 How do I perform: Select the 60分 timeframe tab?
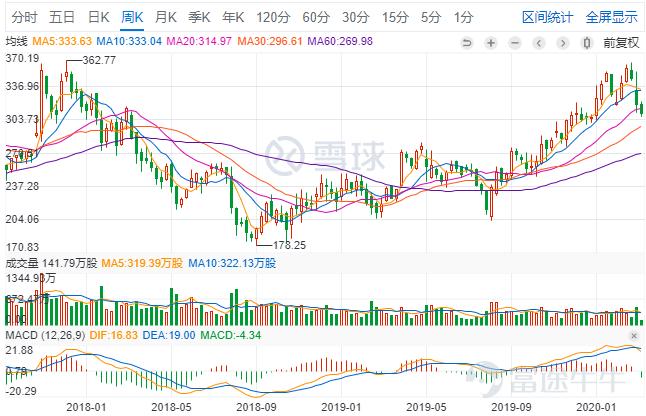pyautogui.click(x=314, y=17)
